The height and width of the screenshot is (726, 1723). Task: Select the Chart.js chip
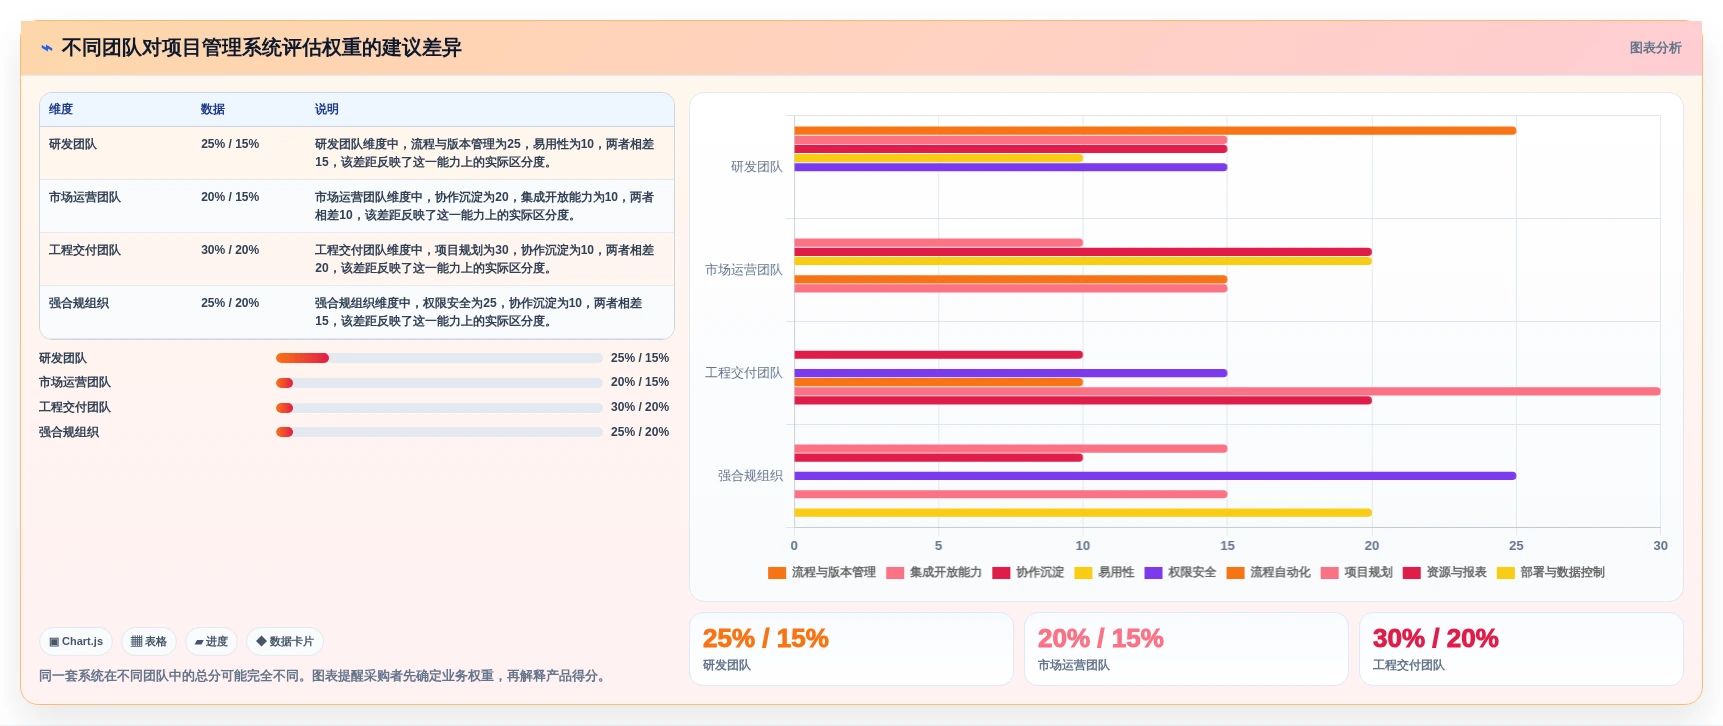[x=76, y=642]
